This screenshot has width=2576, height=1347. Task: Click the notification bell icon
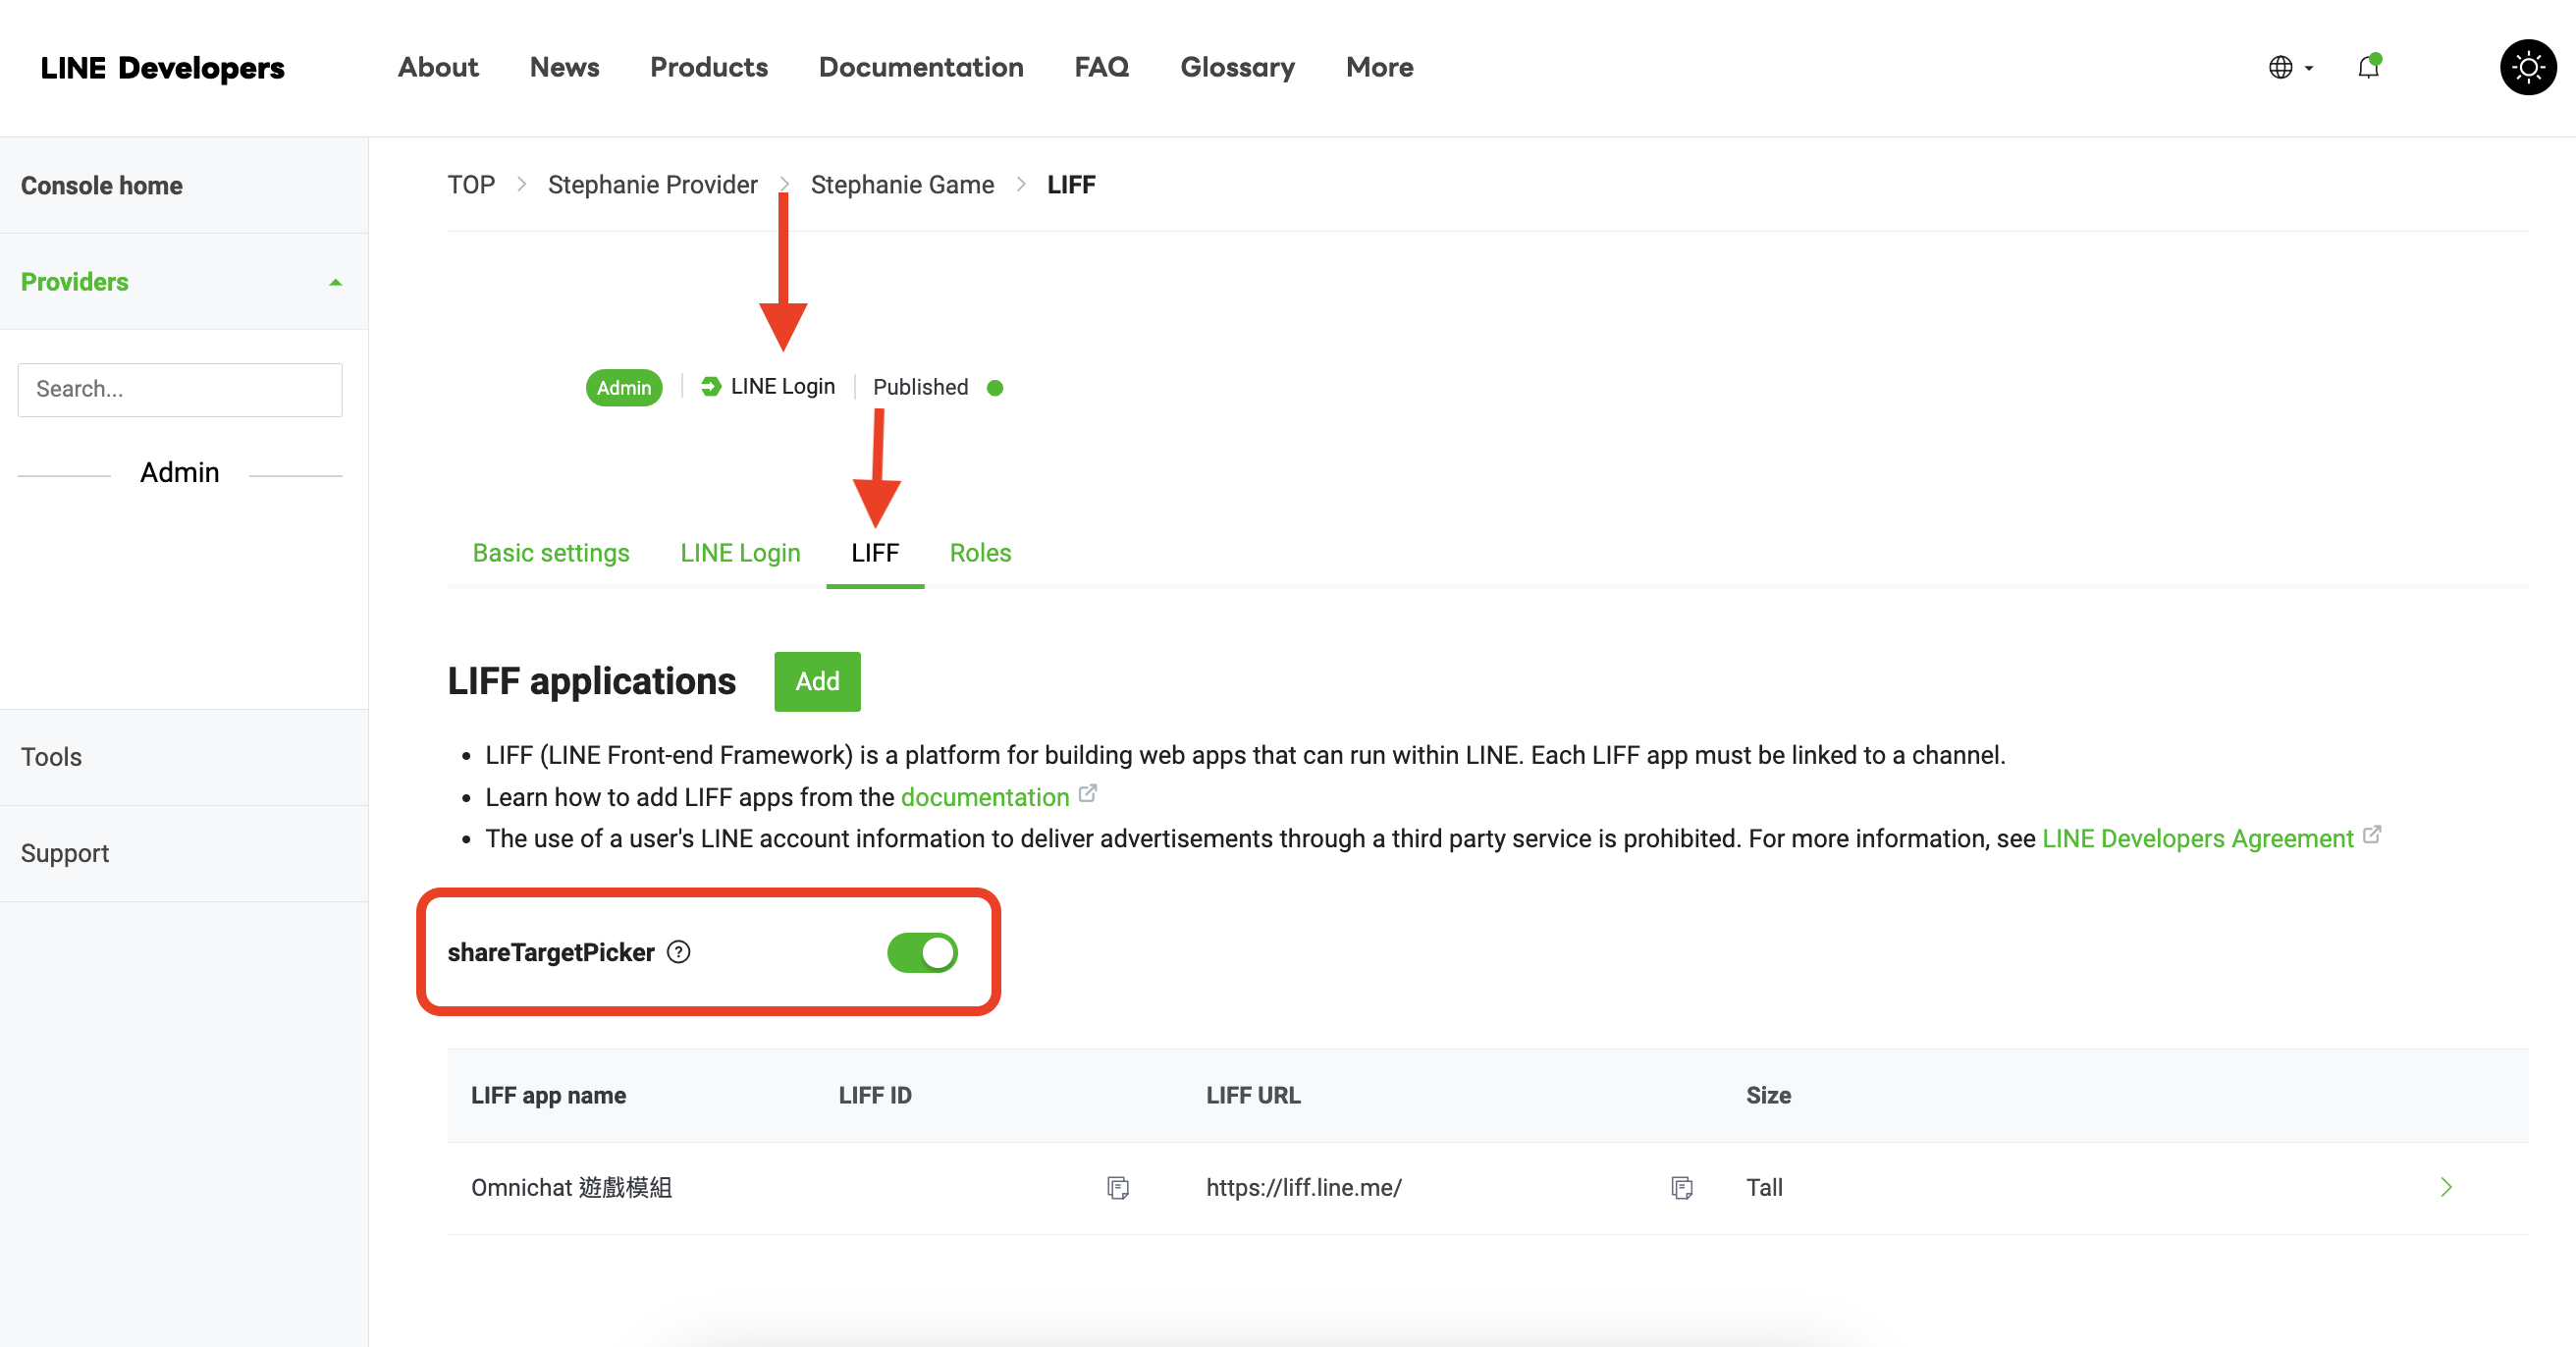click(2367, 67)
